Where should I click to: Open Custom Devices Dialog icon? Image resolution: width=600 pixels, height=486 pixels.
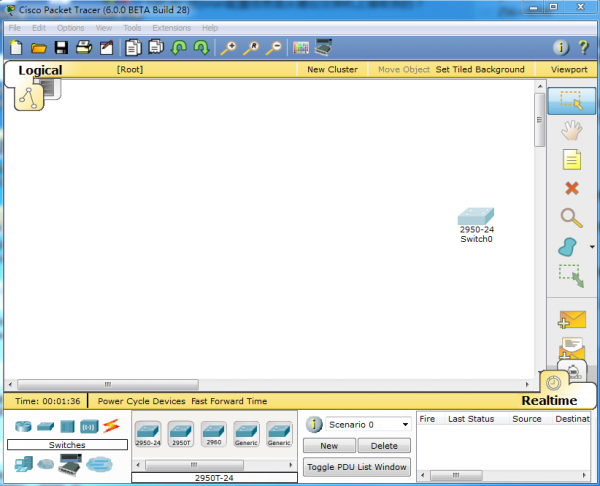tap(323, 47)
